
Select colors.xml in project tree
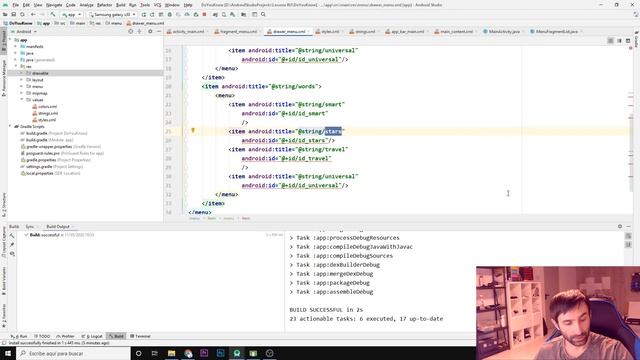point(44,107)
